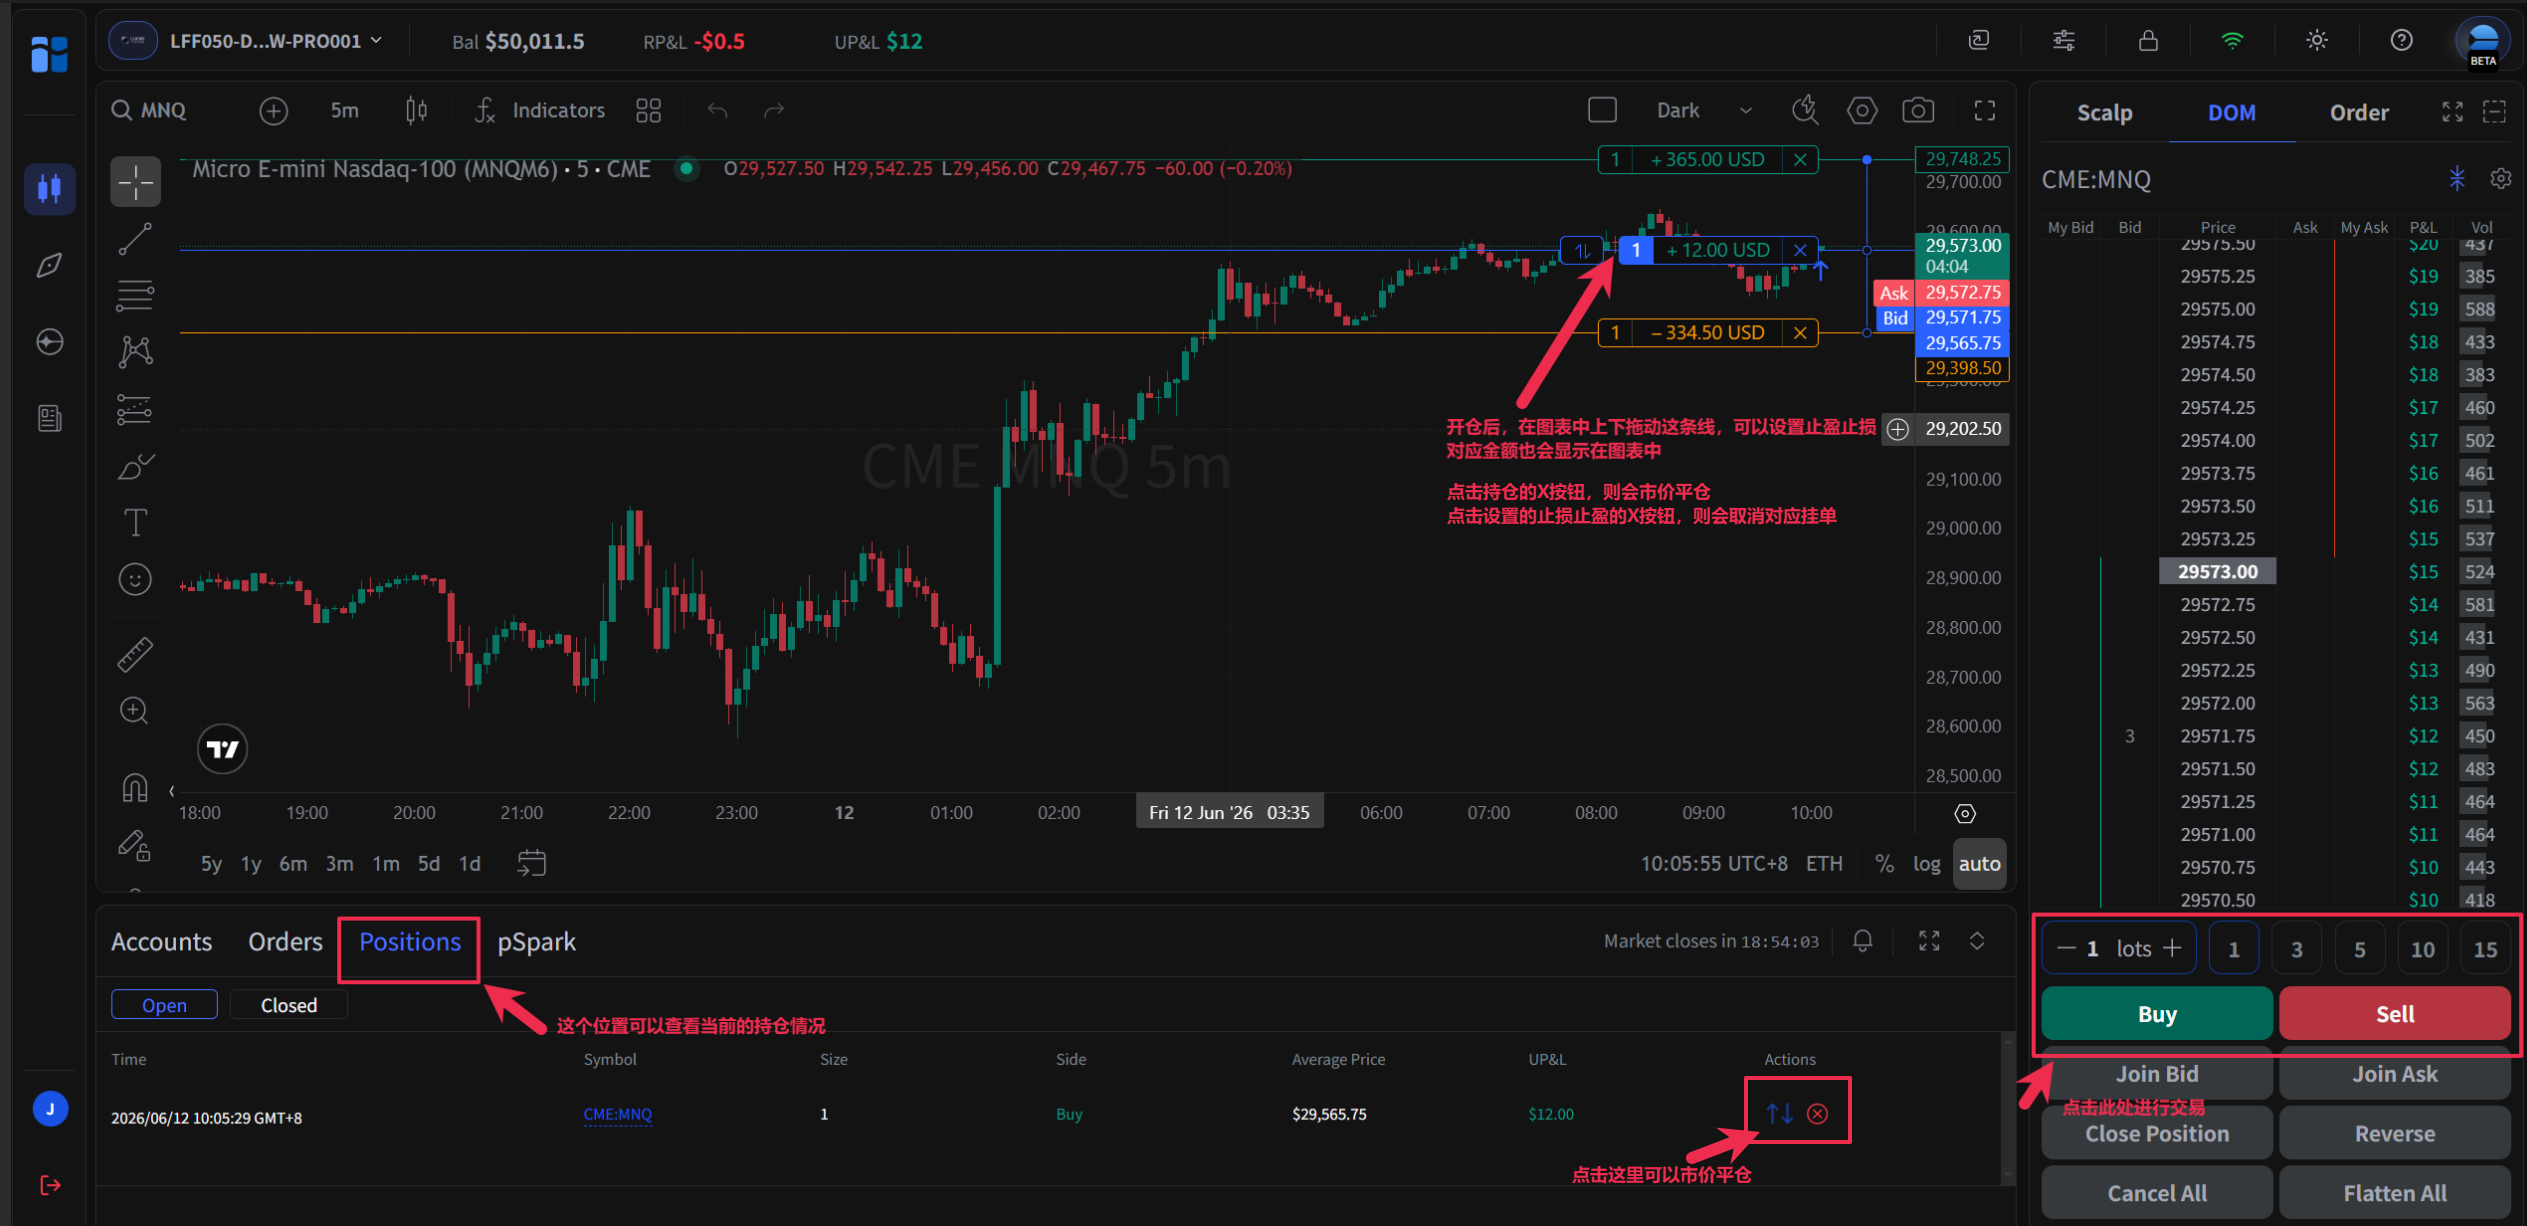Select the crosshair cursor tool
The width and height of the screenshot is (2527, 1226).
point(135,183)
